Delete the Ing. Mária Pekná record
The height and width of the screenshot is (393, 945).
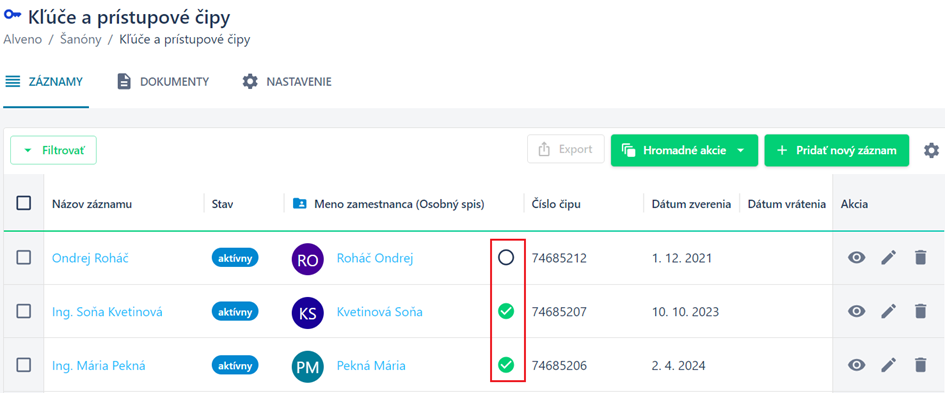click(920, 365)
